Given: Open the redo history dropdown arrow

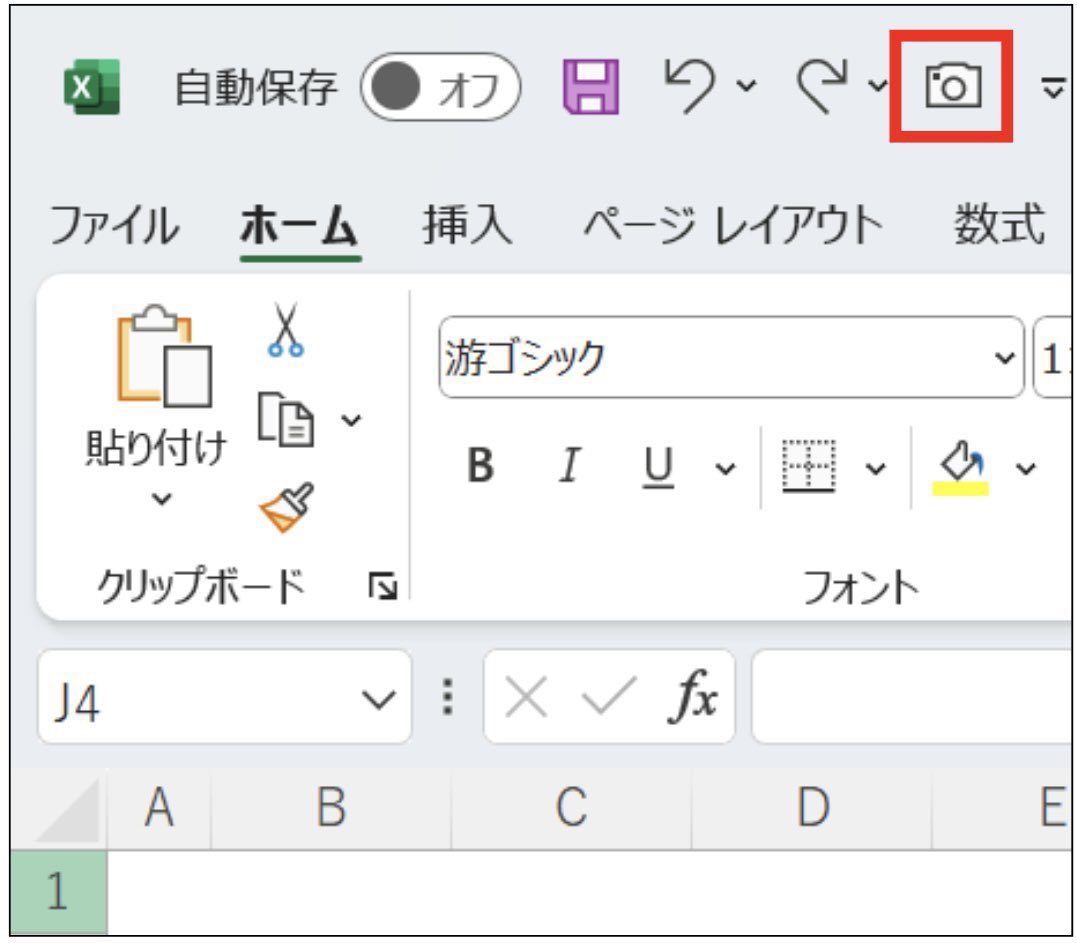Looking at the screenshot, I should tap(877, 86).
